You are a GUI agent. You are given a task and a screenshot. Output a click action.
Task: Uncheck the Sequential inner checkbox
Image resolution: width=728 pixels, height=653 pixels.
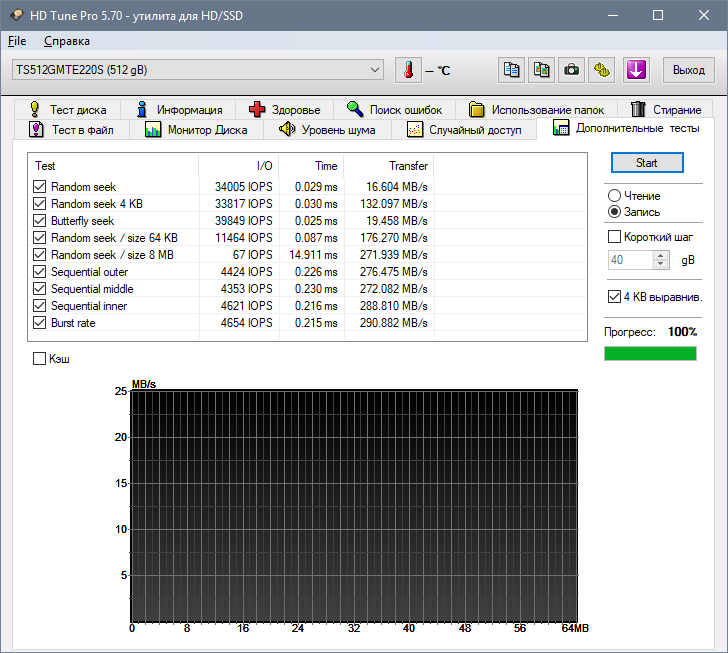tap(39, 306)
